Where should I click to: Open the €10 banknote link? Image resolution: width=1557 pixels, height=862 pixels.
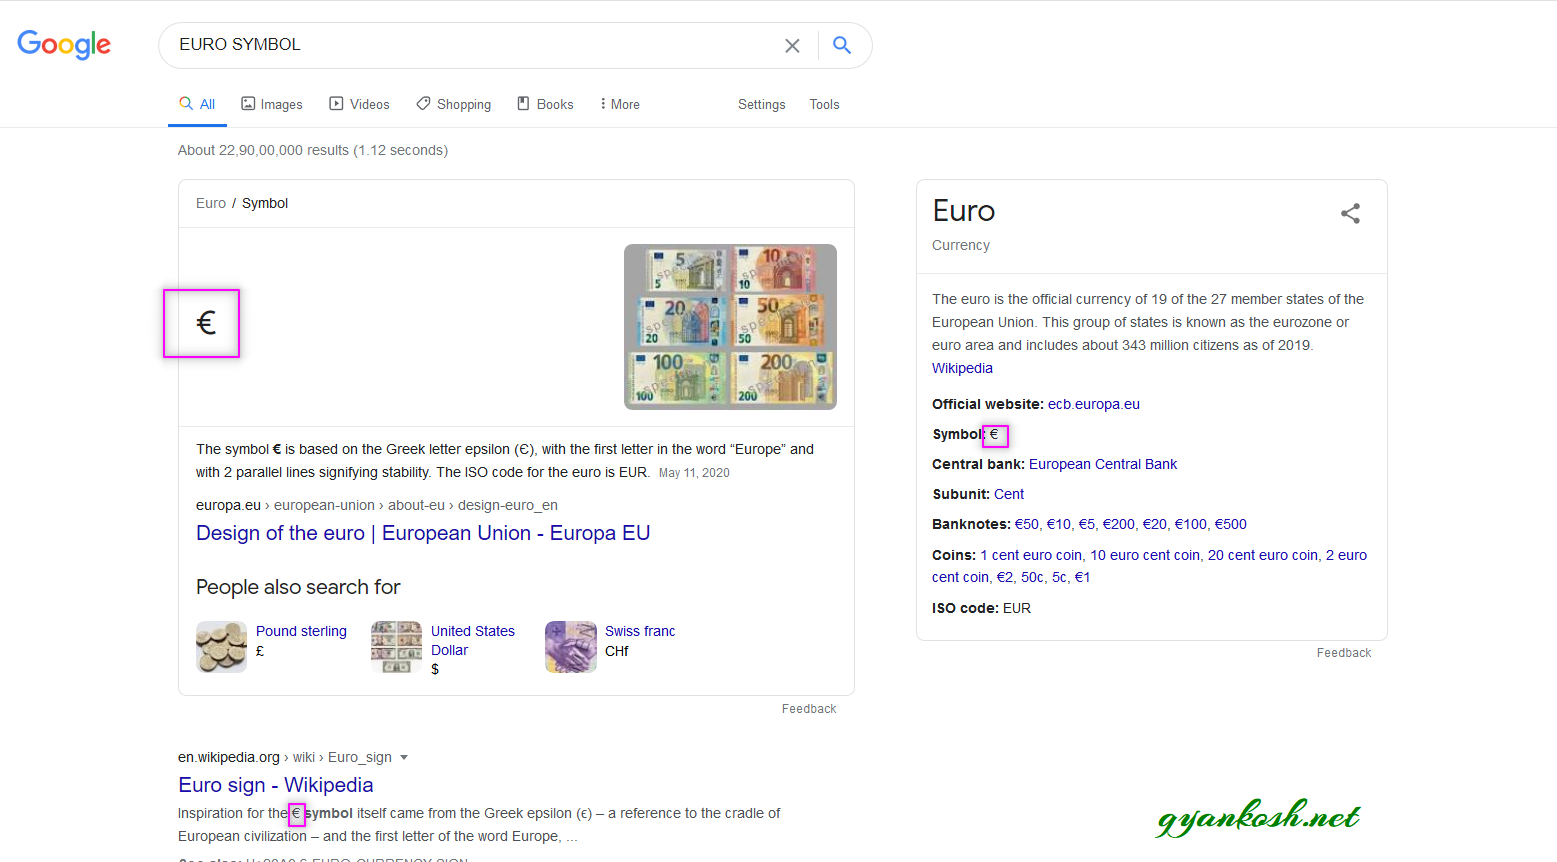[1058, 524]
